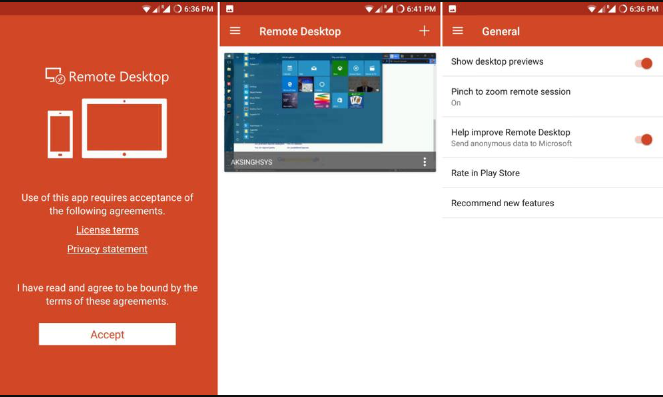This screenshot has width=663, height=397.
Task: Open the License terms link
Action: pyautogui.click(x=107, y=230)
